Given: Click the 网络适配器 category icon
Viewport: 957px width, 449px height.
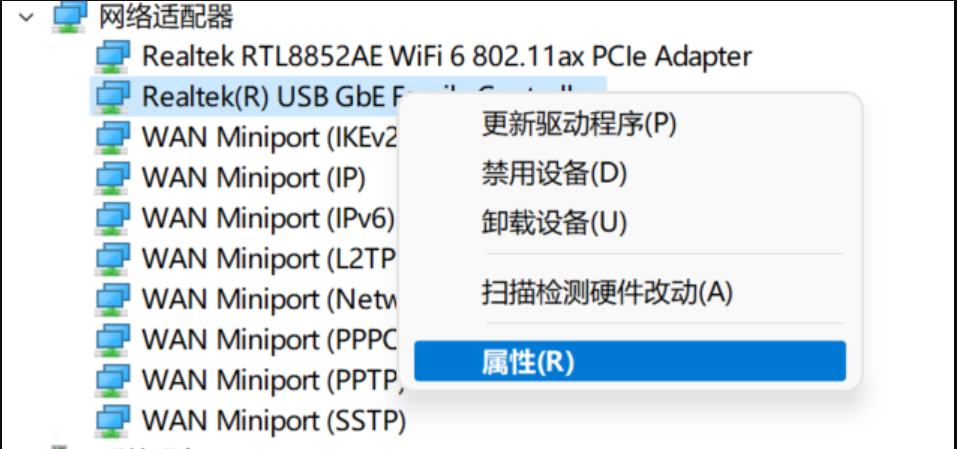Looking at the screenshot, I should coord(70,16).
